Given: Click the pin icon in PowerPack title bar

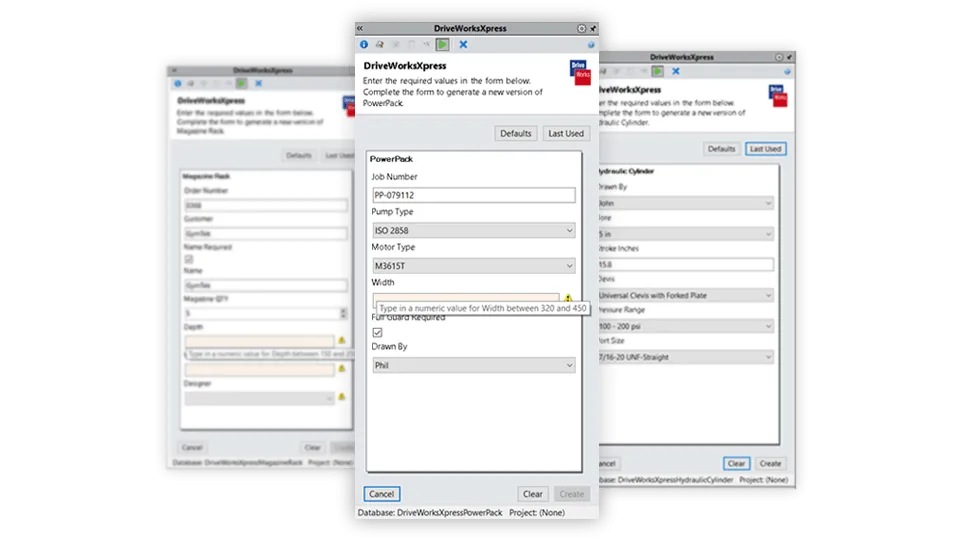Looking at the screenshot, I should coord(592,29).
